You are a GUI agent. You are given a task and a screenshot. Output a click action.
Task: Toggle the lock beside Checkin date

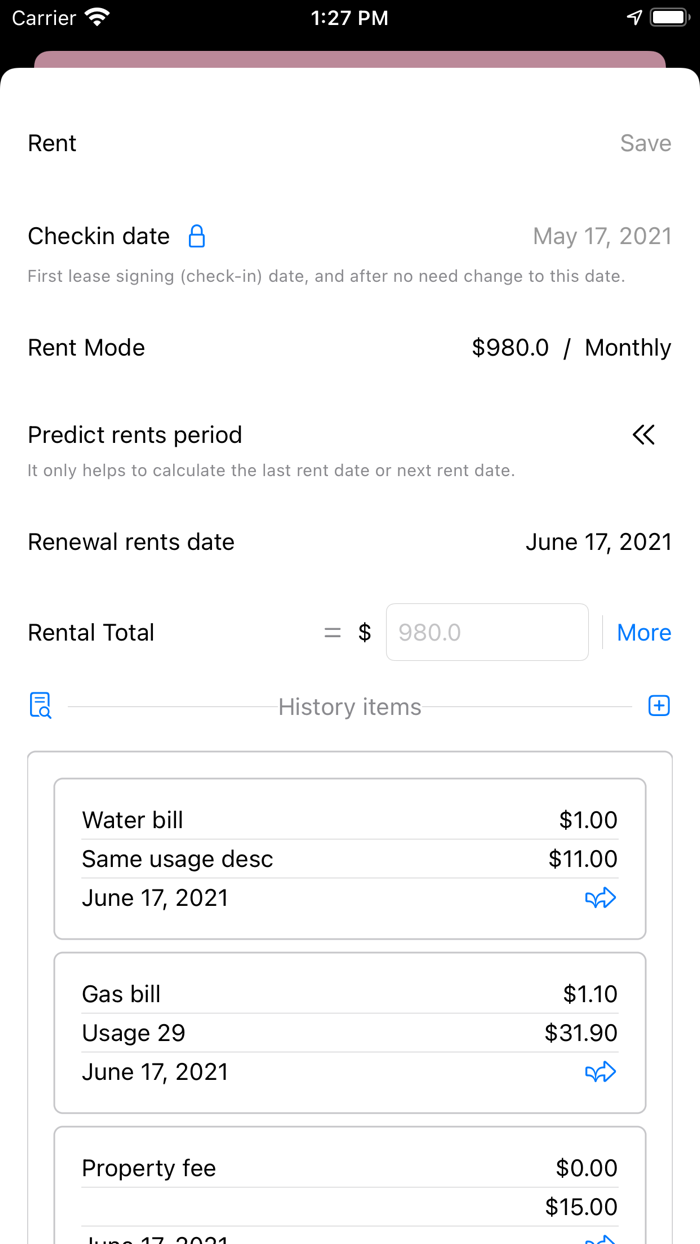tap(196, 236)
